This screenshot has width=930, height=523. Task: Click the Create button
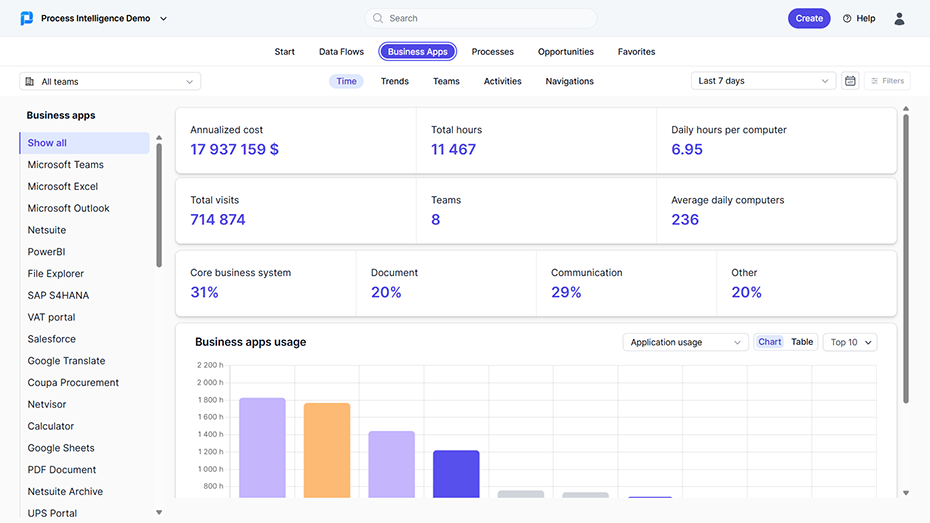(809, 18)
